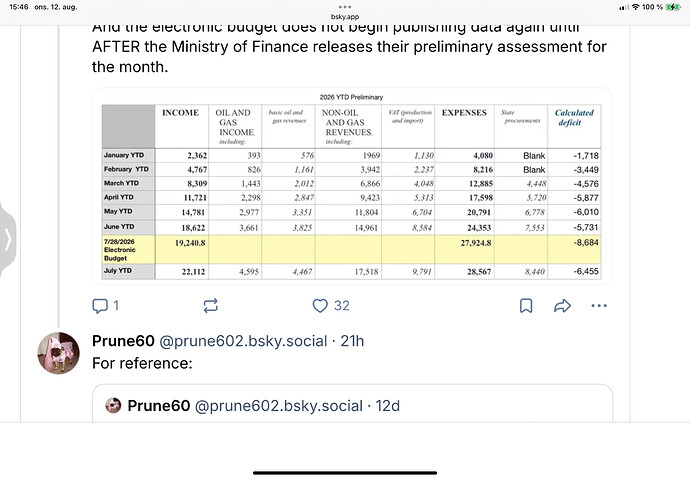Image resolution: width=690 pixels, height=479 pixels.
Task: Select the 'April YTD' row label
Action: [118, 197]
